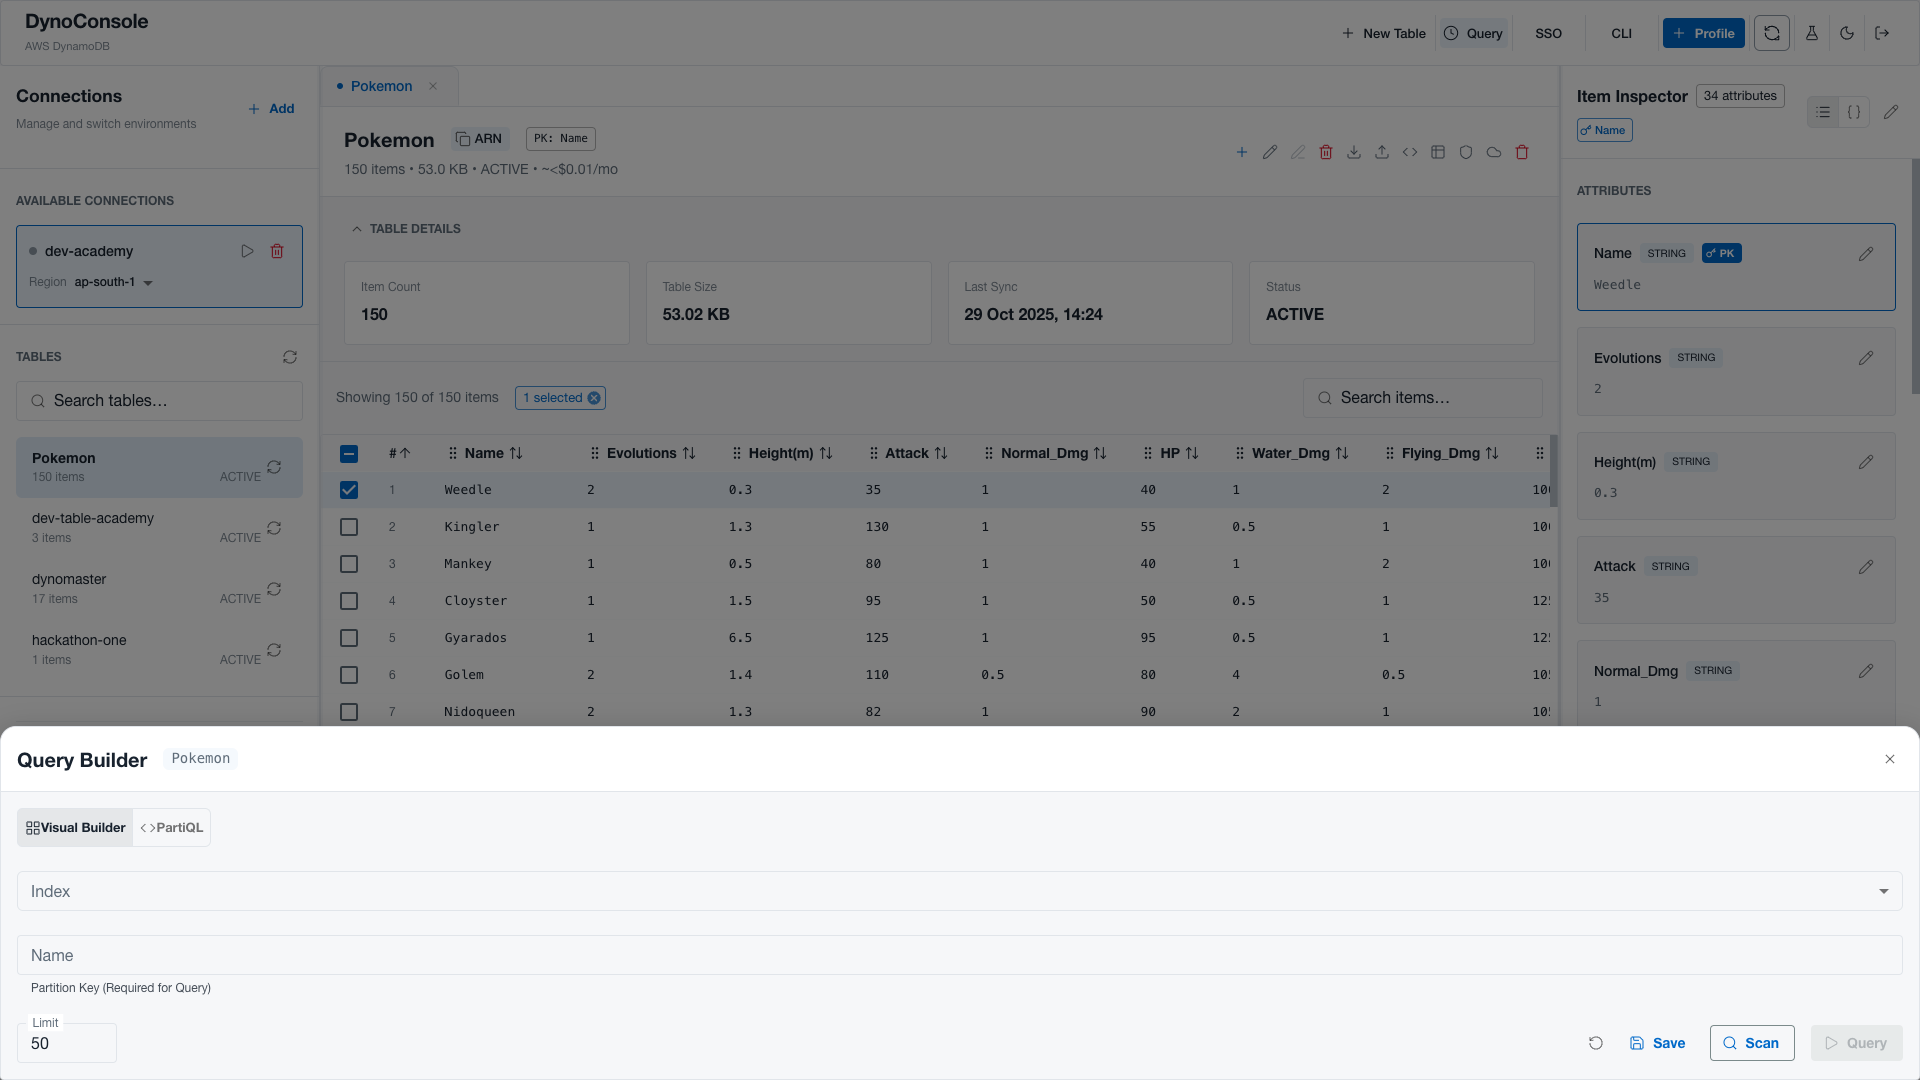Refresh the dynomaster table using its sync icon
This screenshot has width=1920, height=1080.
[x=274, y=589]
